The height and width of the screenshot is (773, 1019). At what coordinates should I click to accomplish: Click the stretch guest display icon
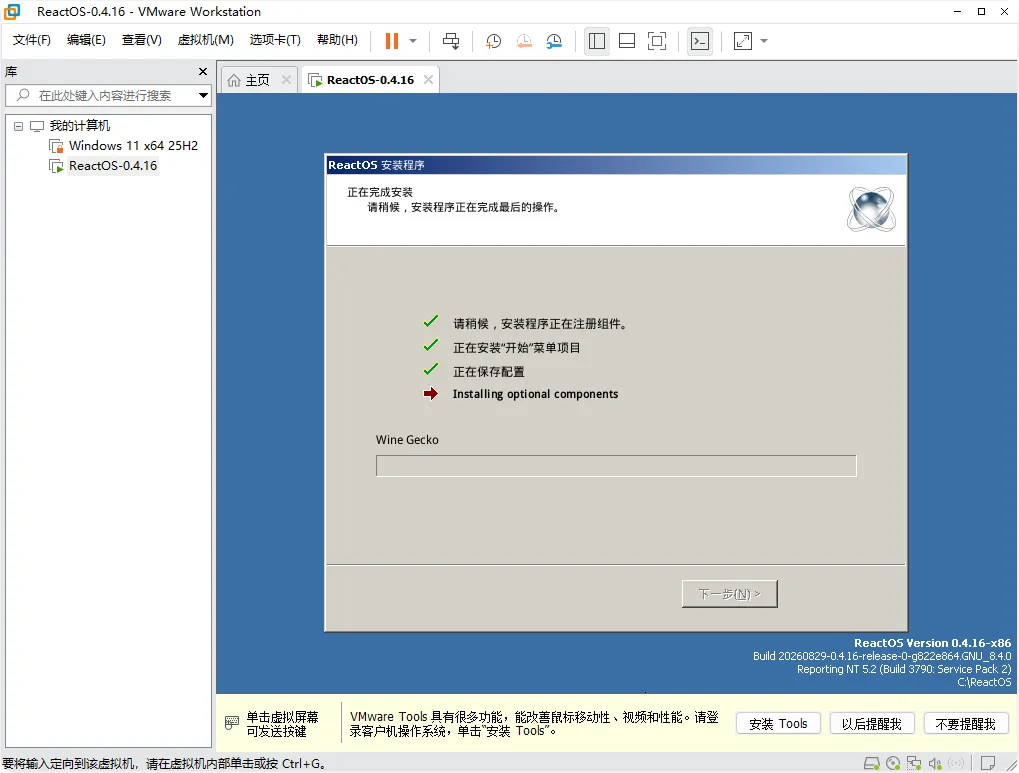tap(743, 41)
